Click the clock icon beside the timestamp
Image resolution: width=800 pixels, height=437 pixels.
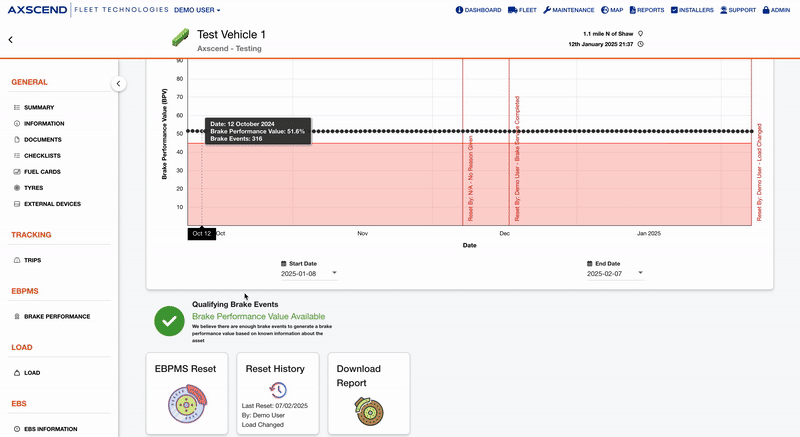(x=640, y=44)
